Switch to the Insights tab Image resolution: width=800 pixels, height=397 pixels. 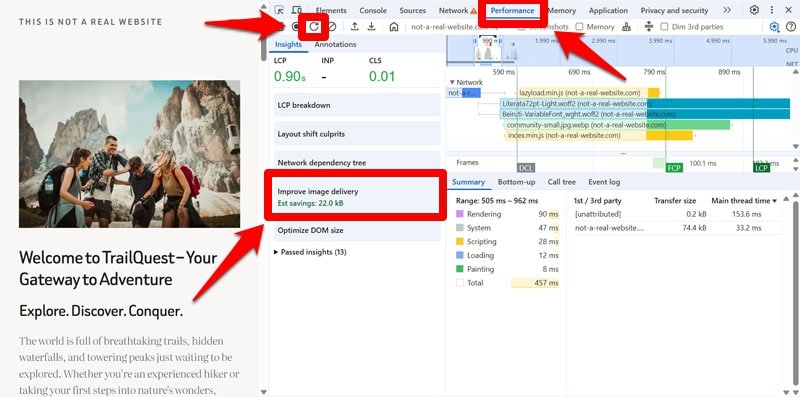288,44
